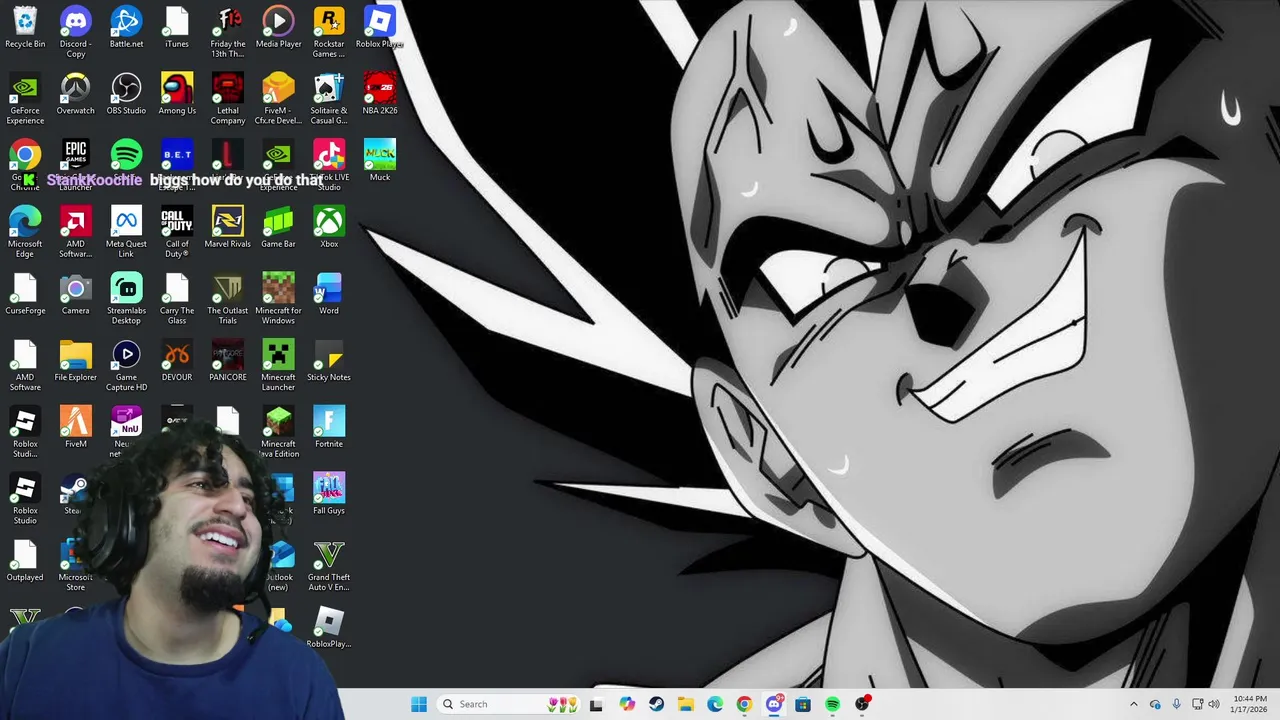The height and width of the screenshot is (720, 1280).
Task: Select the Minecraft for Windows shortcut
Action: click(x=278, y=300)
